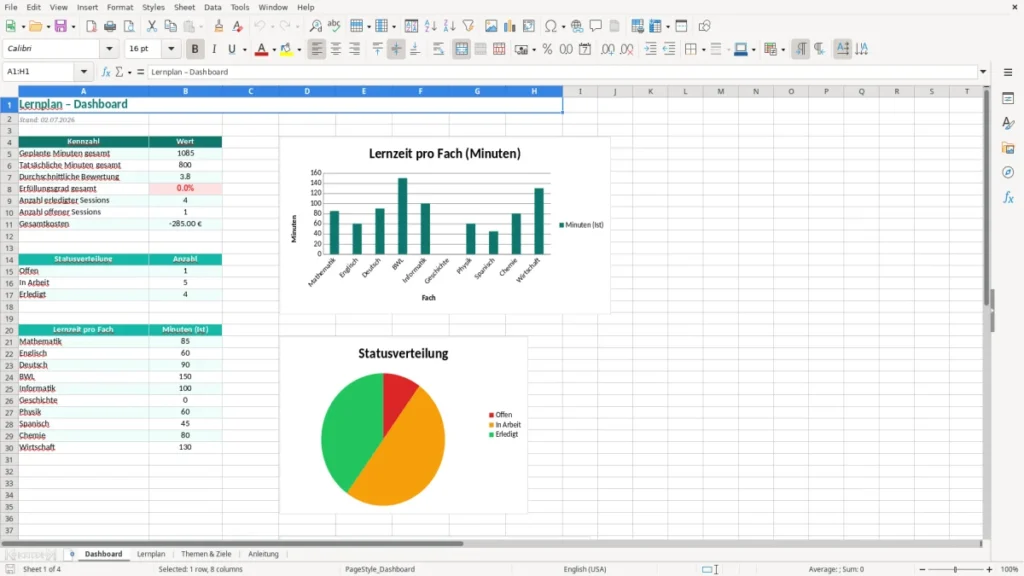This screenshot has width=1024, height=576.
Task: Toggle Align Right
Action: (x=355, y=49)
